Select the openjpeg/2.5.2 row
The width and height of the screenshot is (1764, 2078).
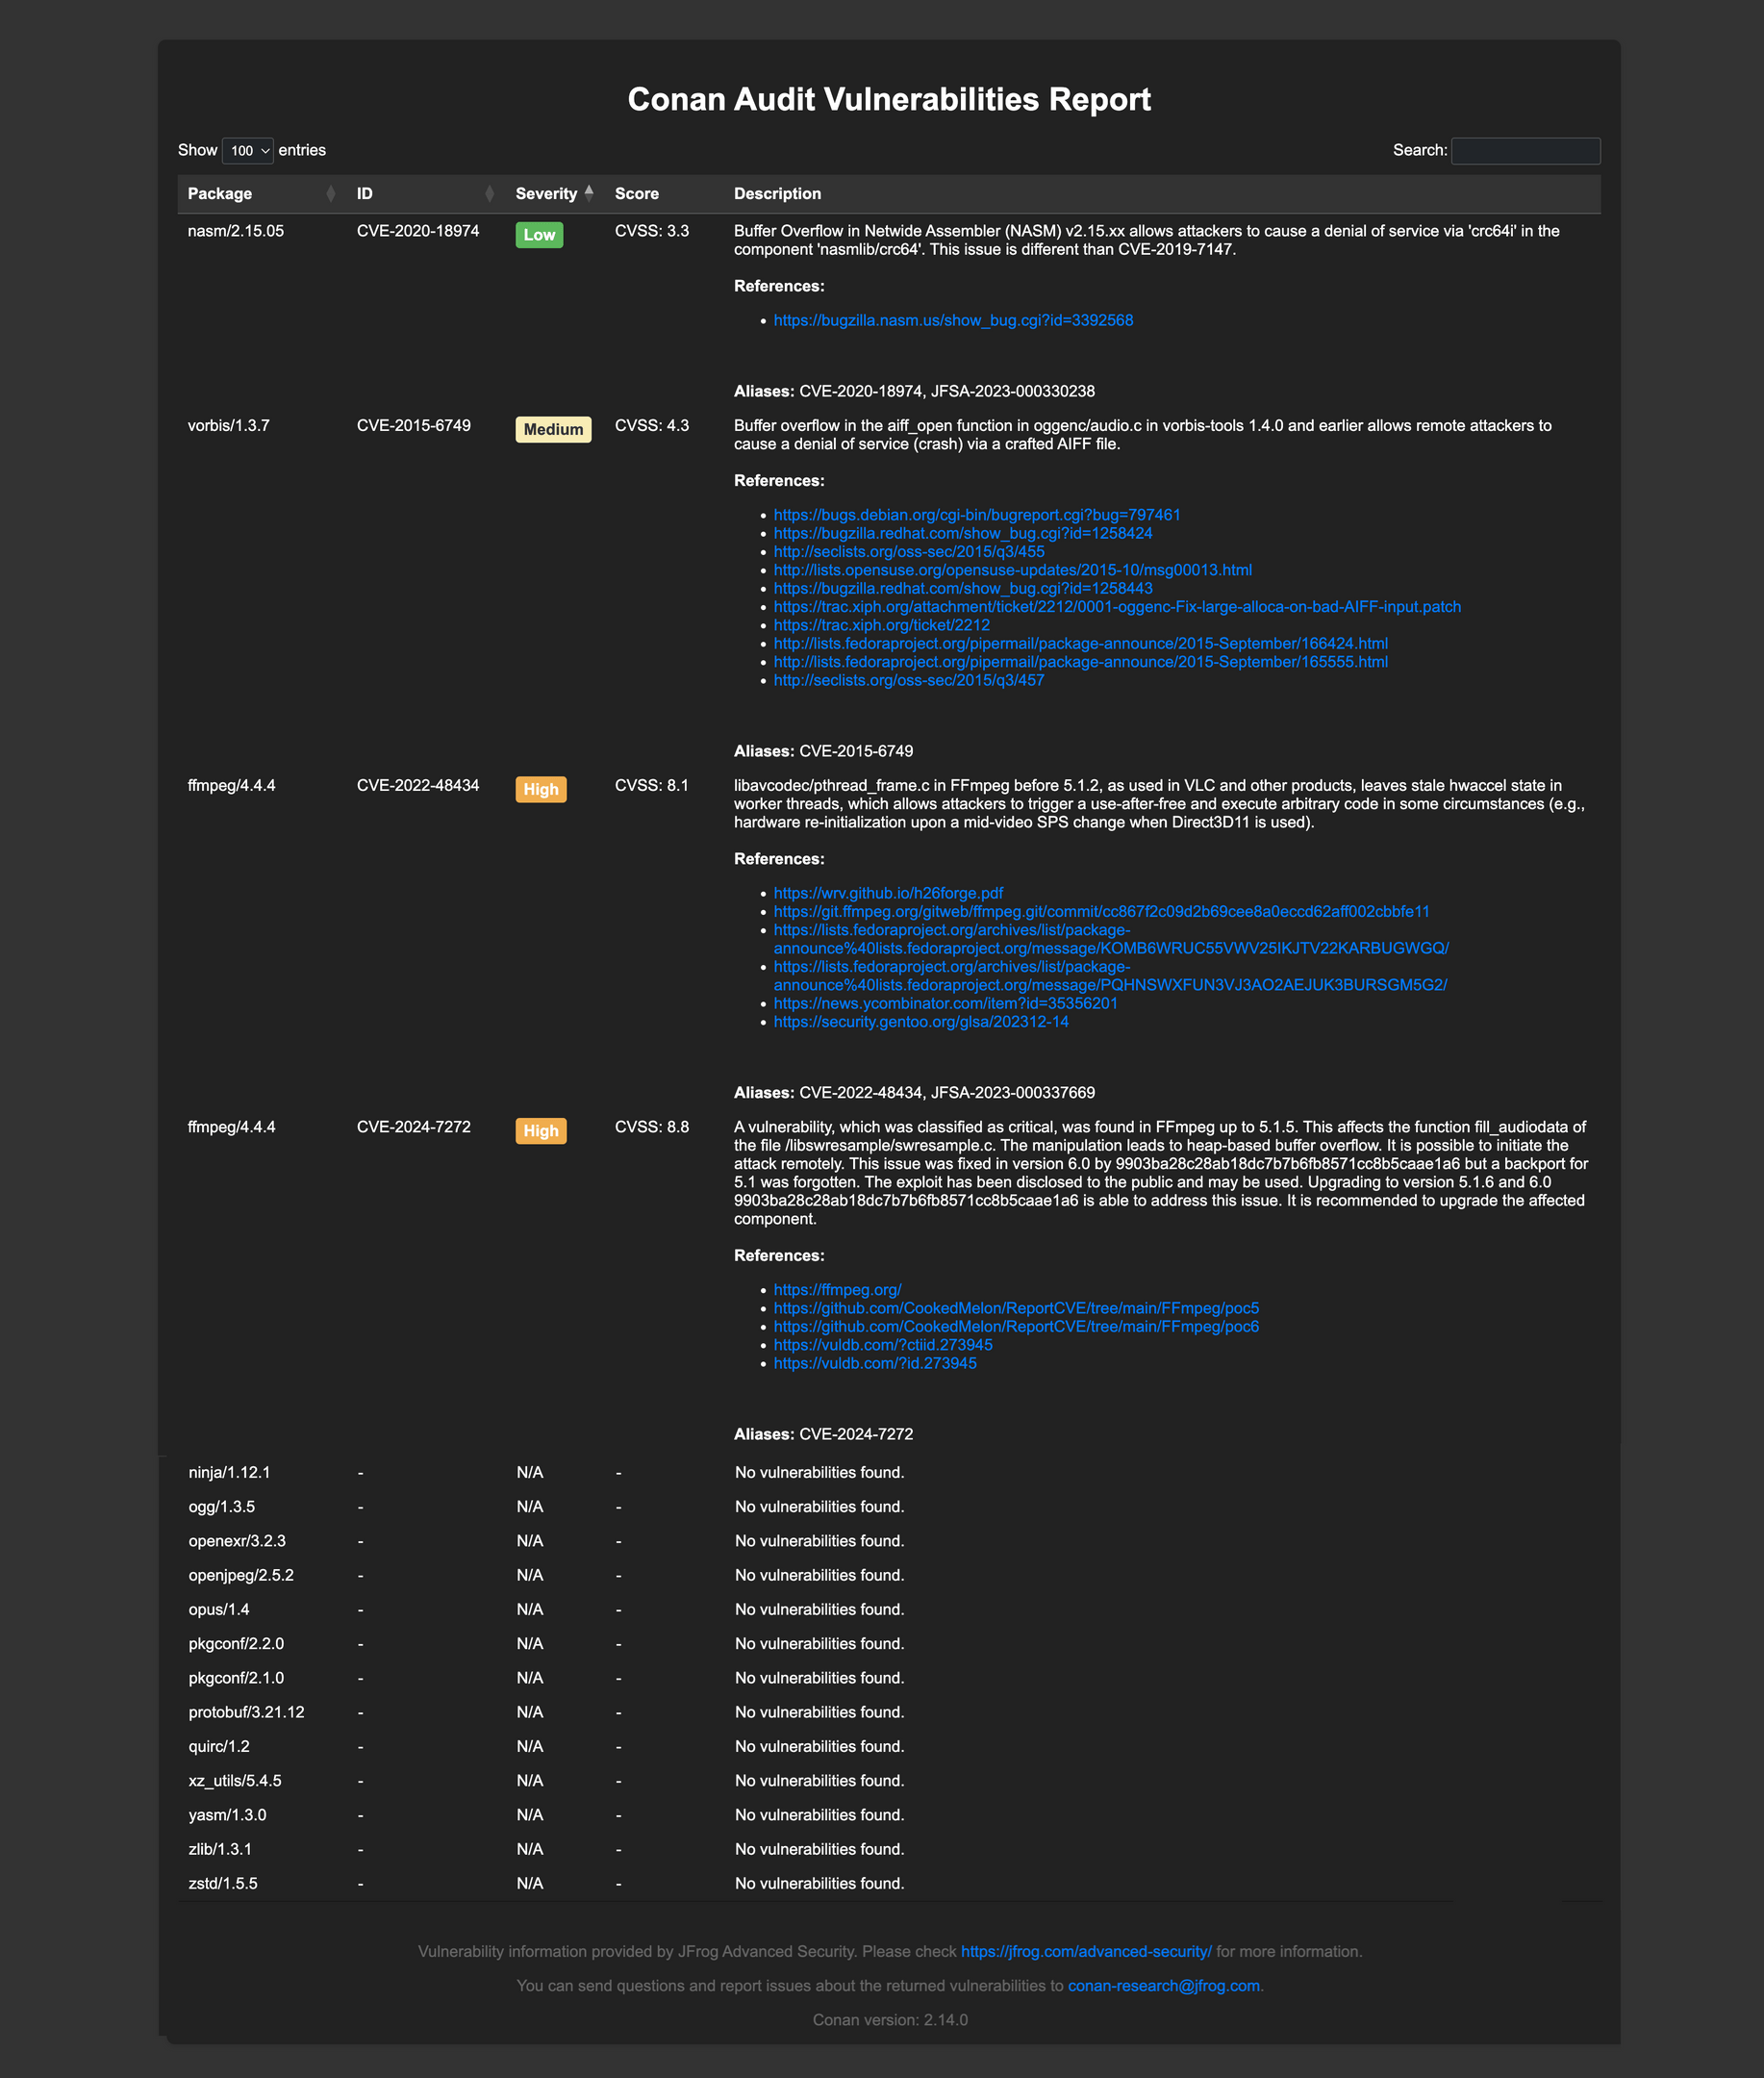tap(889, 1575)
